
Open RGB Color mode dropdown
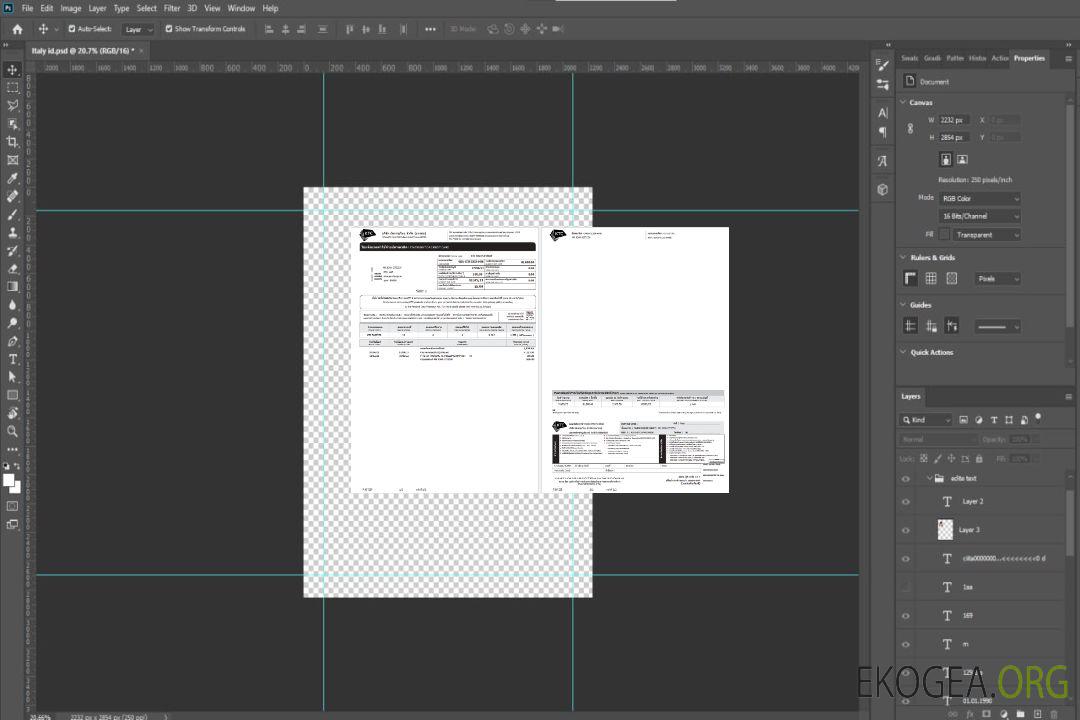(x=979, y=198)
